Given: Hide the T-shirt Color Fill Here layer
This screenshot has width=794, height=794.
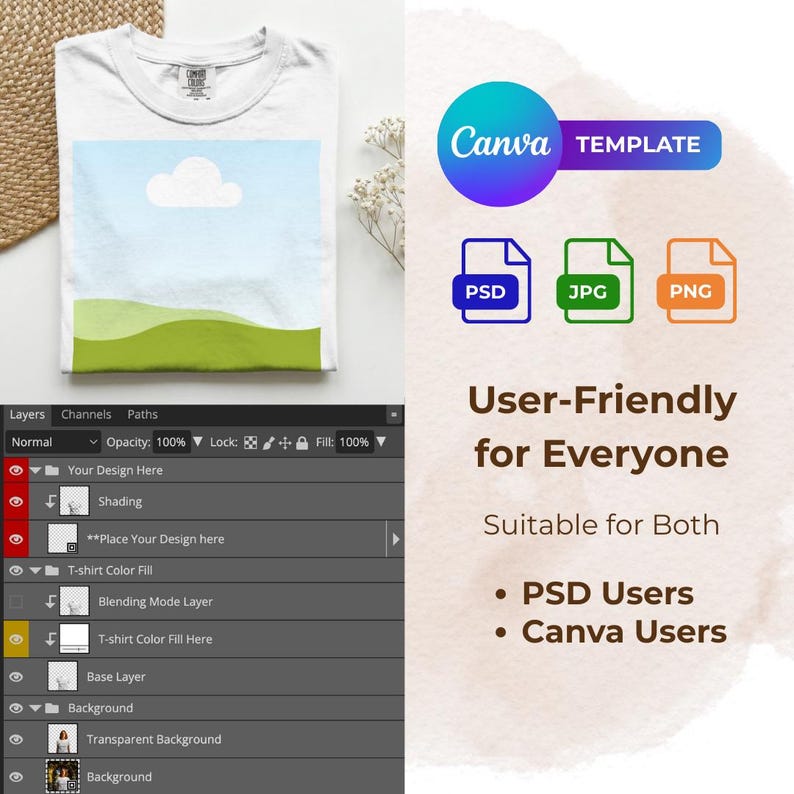Looking at the screenshot, I should coord(16,639).
